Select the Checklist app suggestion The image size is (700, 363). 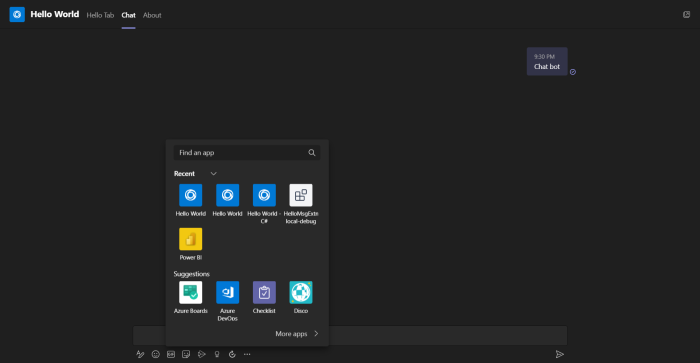point(264,297)
